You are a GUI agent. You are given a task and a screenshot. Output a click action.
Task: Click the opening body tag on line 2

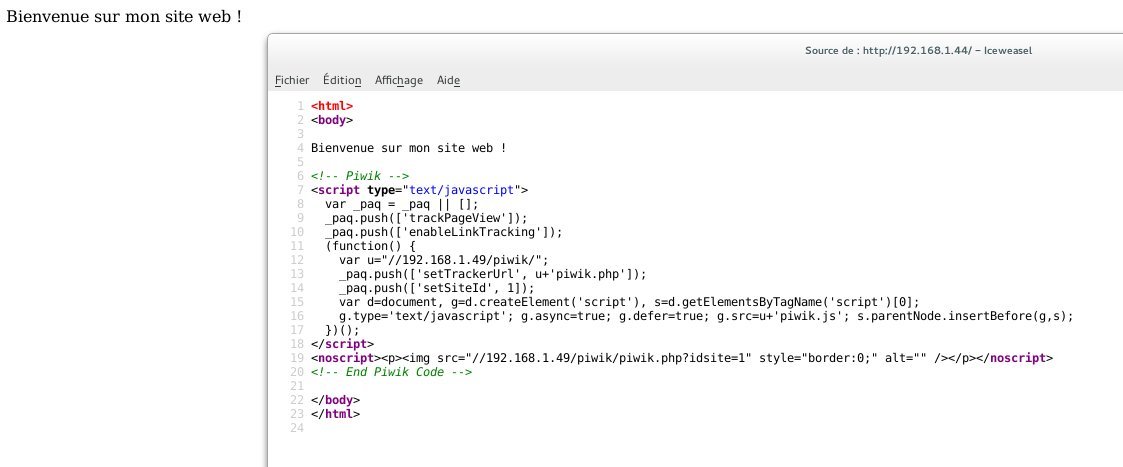332,119
